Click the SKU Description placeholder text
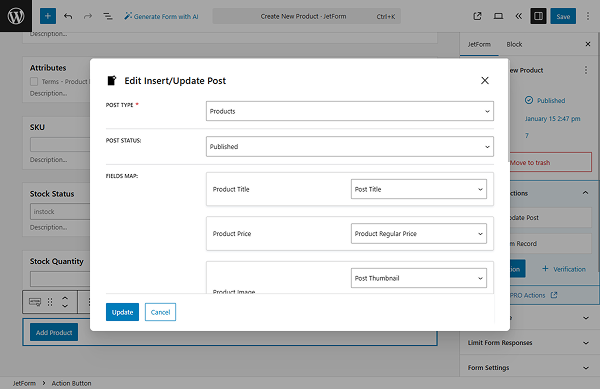This screenshot has height=389, width=600. point(49,160)
